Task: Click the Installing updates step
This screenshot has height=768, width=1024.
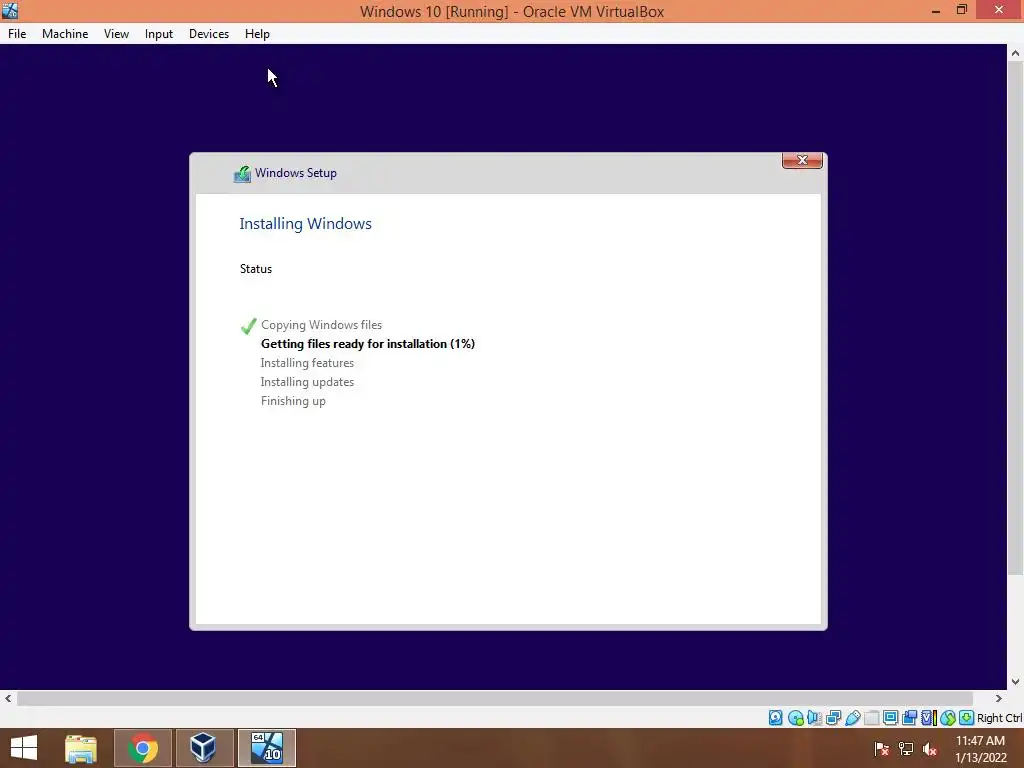Action: click(x=307, y=381)
